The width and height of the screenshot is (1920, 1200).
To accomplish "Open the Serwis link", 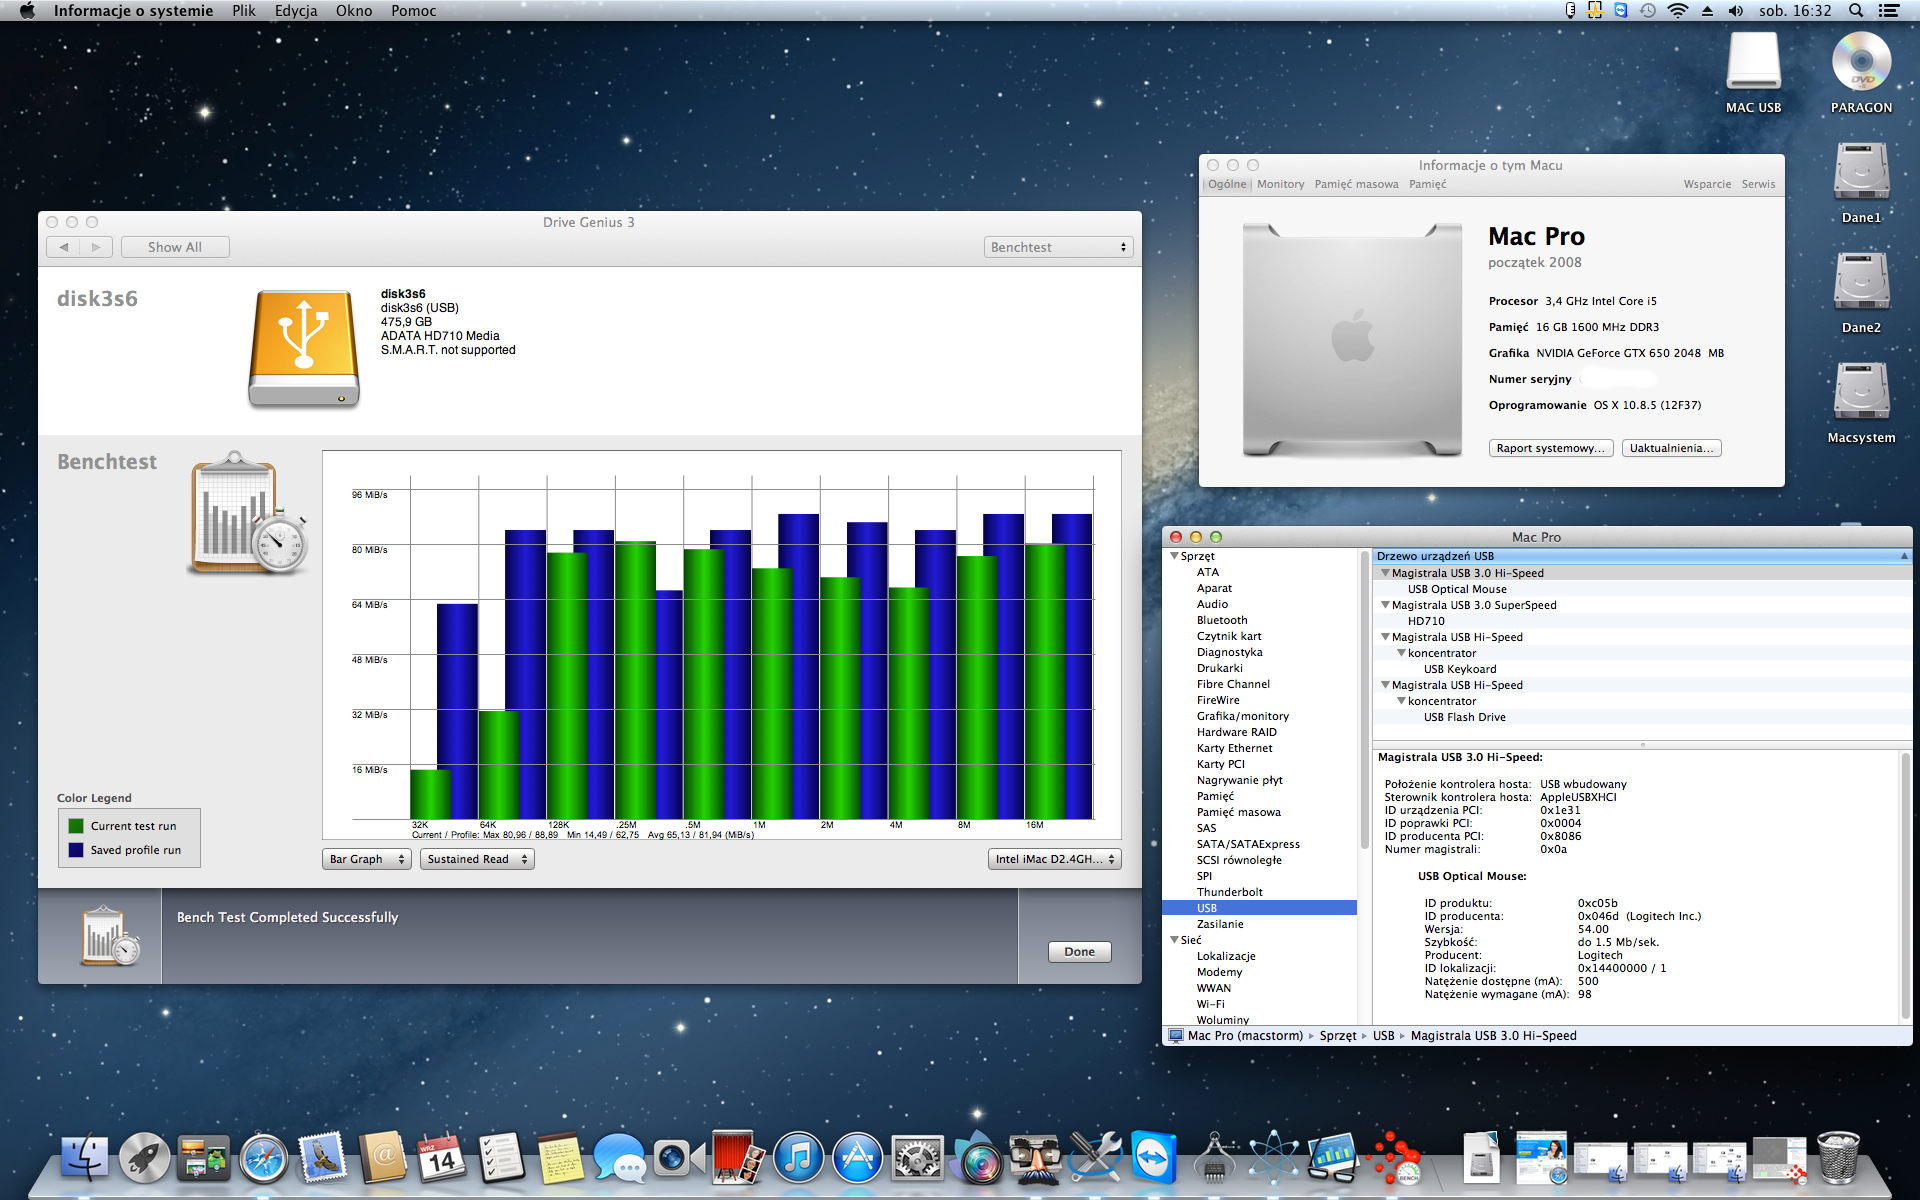I will (1758, 184).
